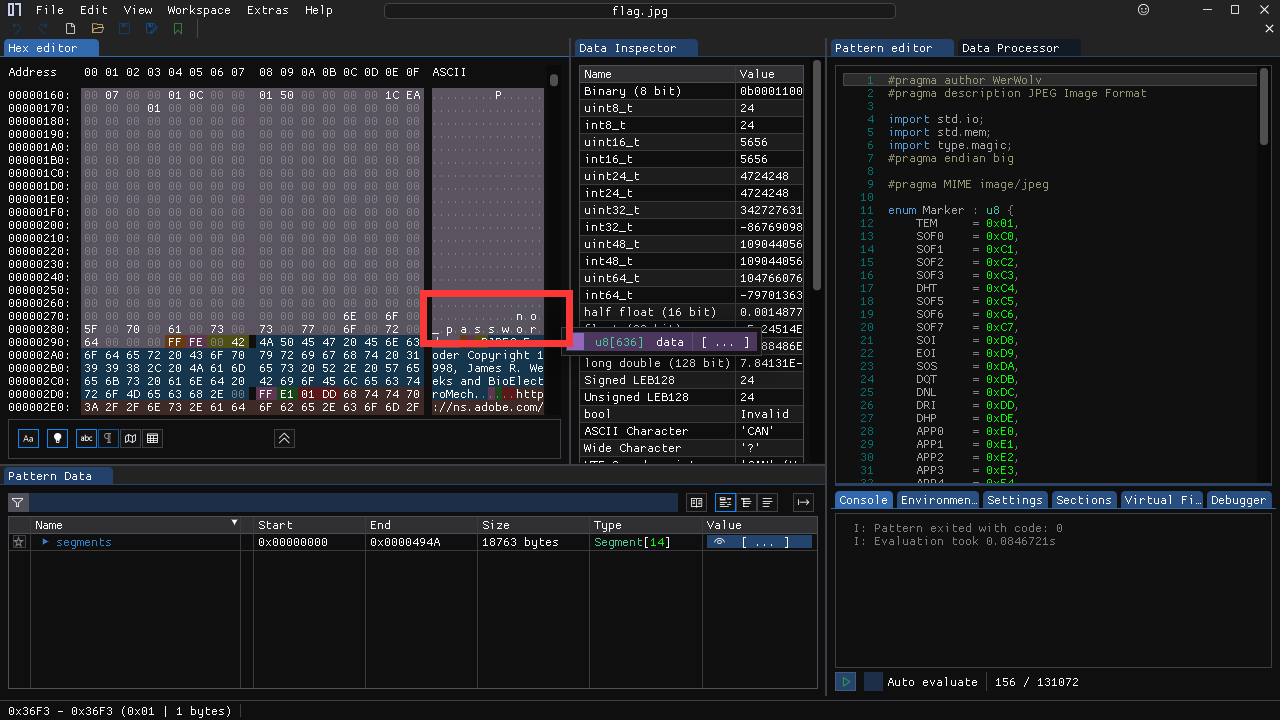This screenshot has width=1280, height=720.
Task: Favorite the segments row star
Action: point(18,542)
